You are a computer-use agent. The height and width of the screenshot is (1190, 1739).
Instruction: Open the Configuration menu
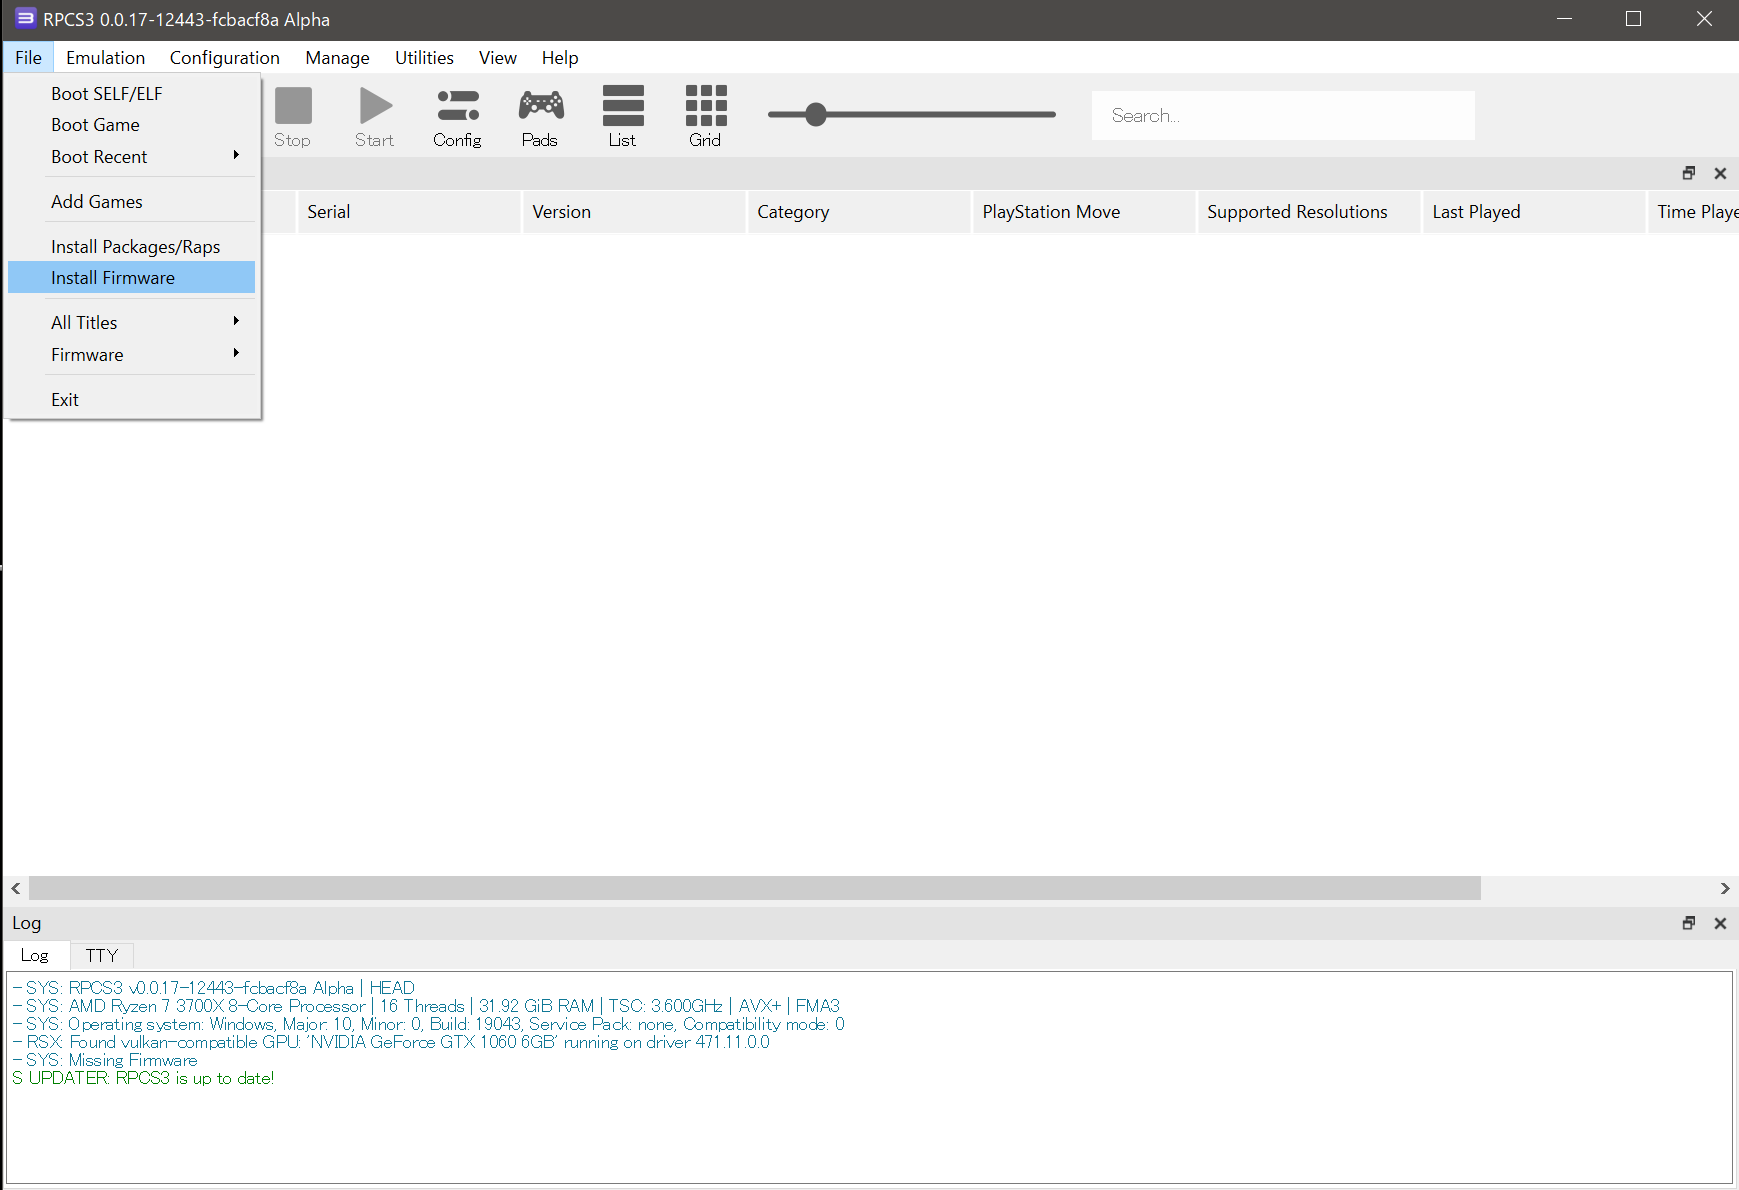point(224,58)
